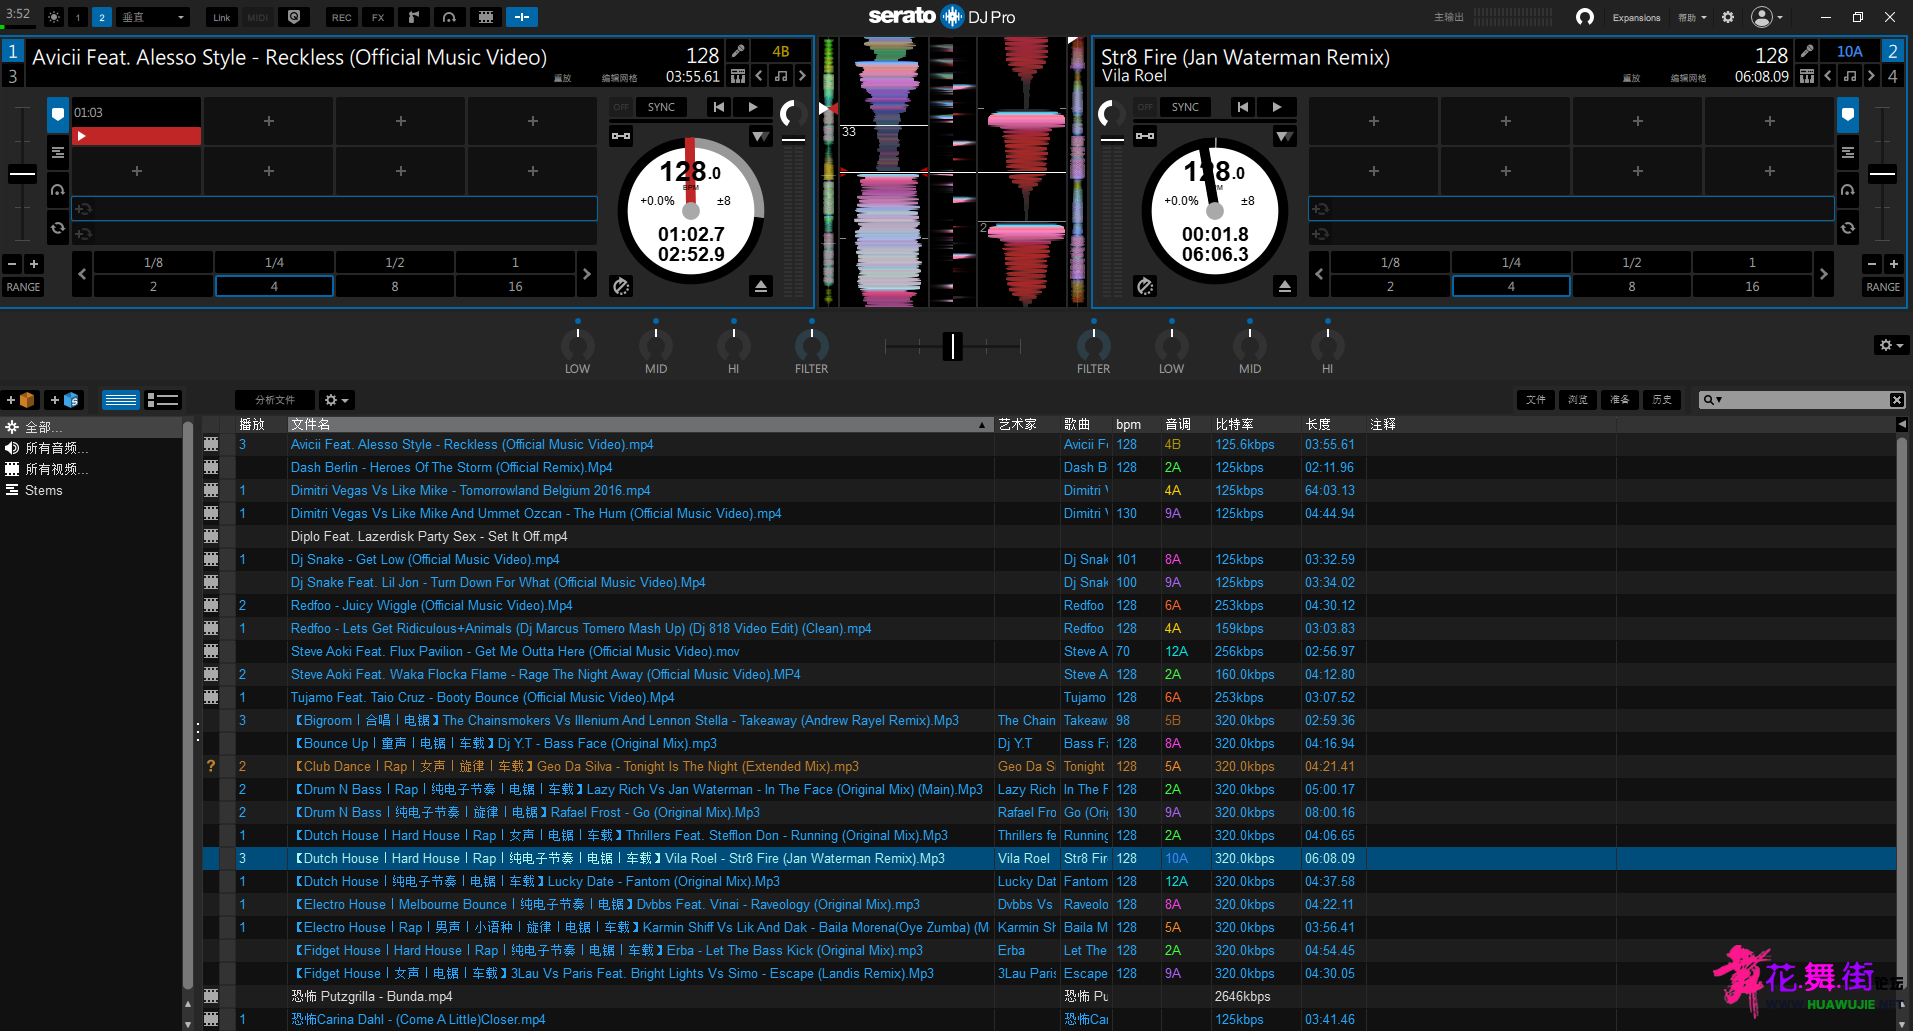The height and width of the screenshot is (1031, 1913).
Task: Click the left deck key music-note icon
Action: 781,76
